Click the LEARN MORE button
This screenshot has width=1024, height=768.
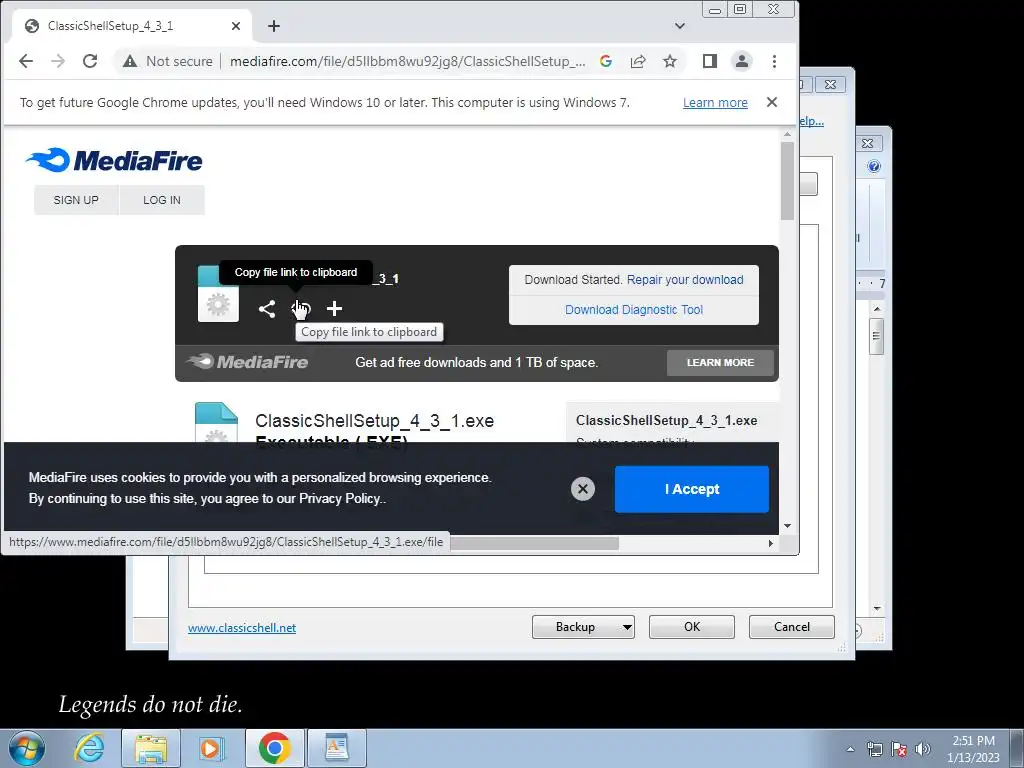720,362
